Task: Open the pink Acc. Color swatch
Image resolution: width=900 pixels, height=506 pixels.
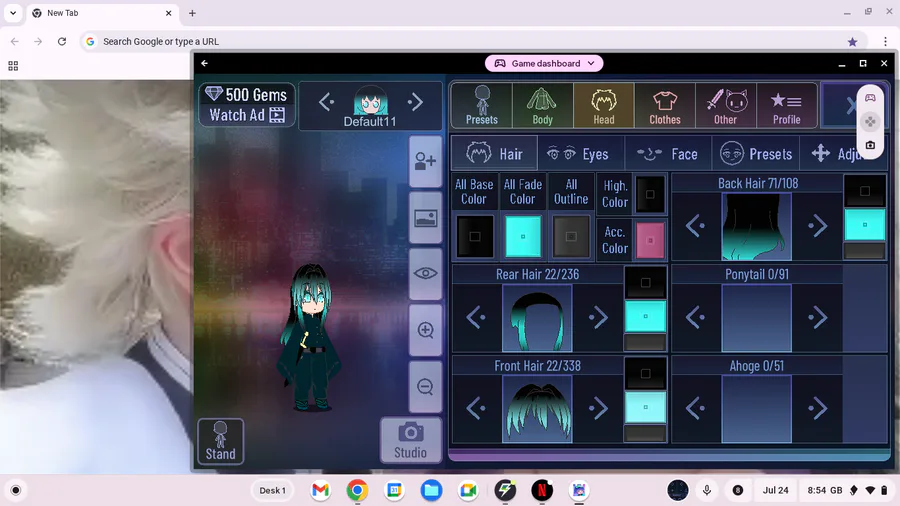Action: 650,240
